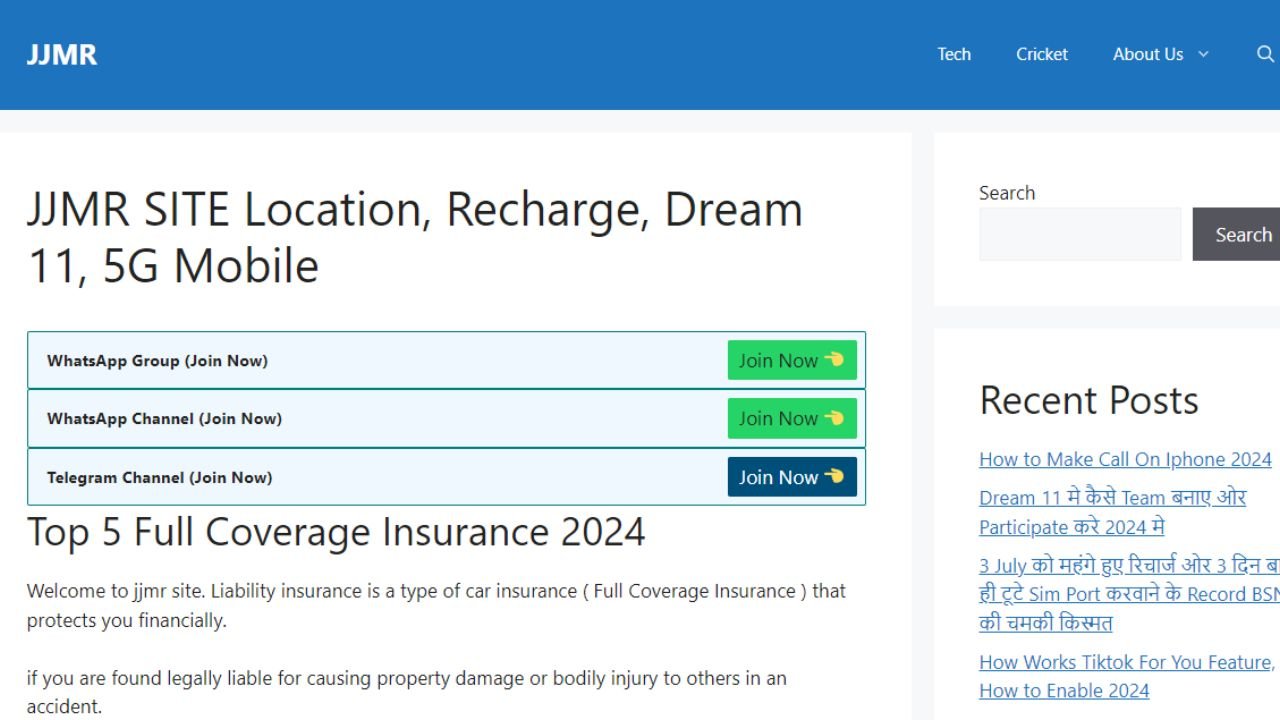
Task: Expand the About Us dropdown chevron
Action: coord(1203,54)
